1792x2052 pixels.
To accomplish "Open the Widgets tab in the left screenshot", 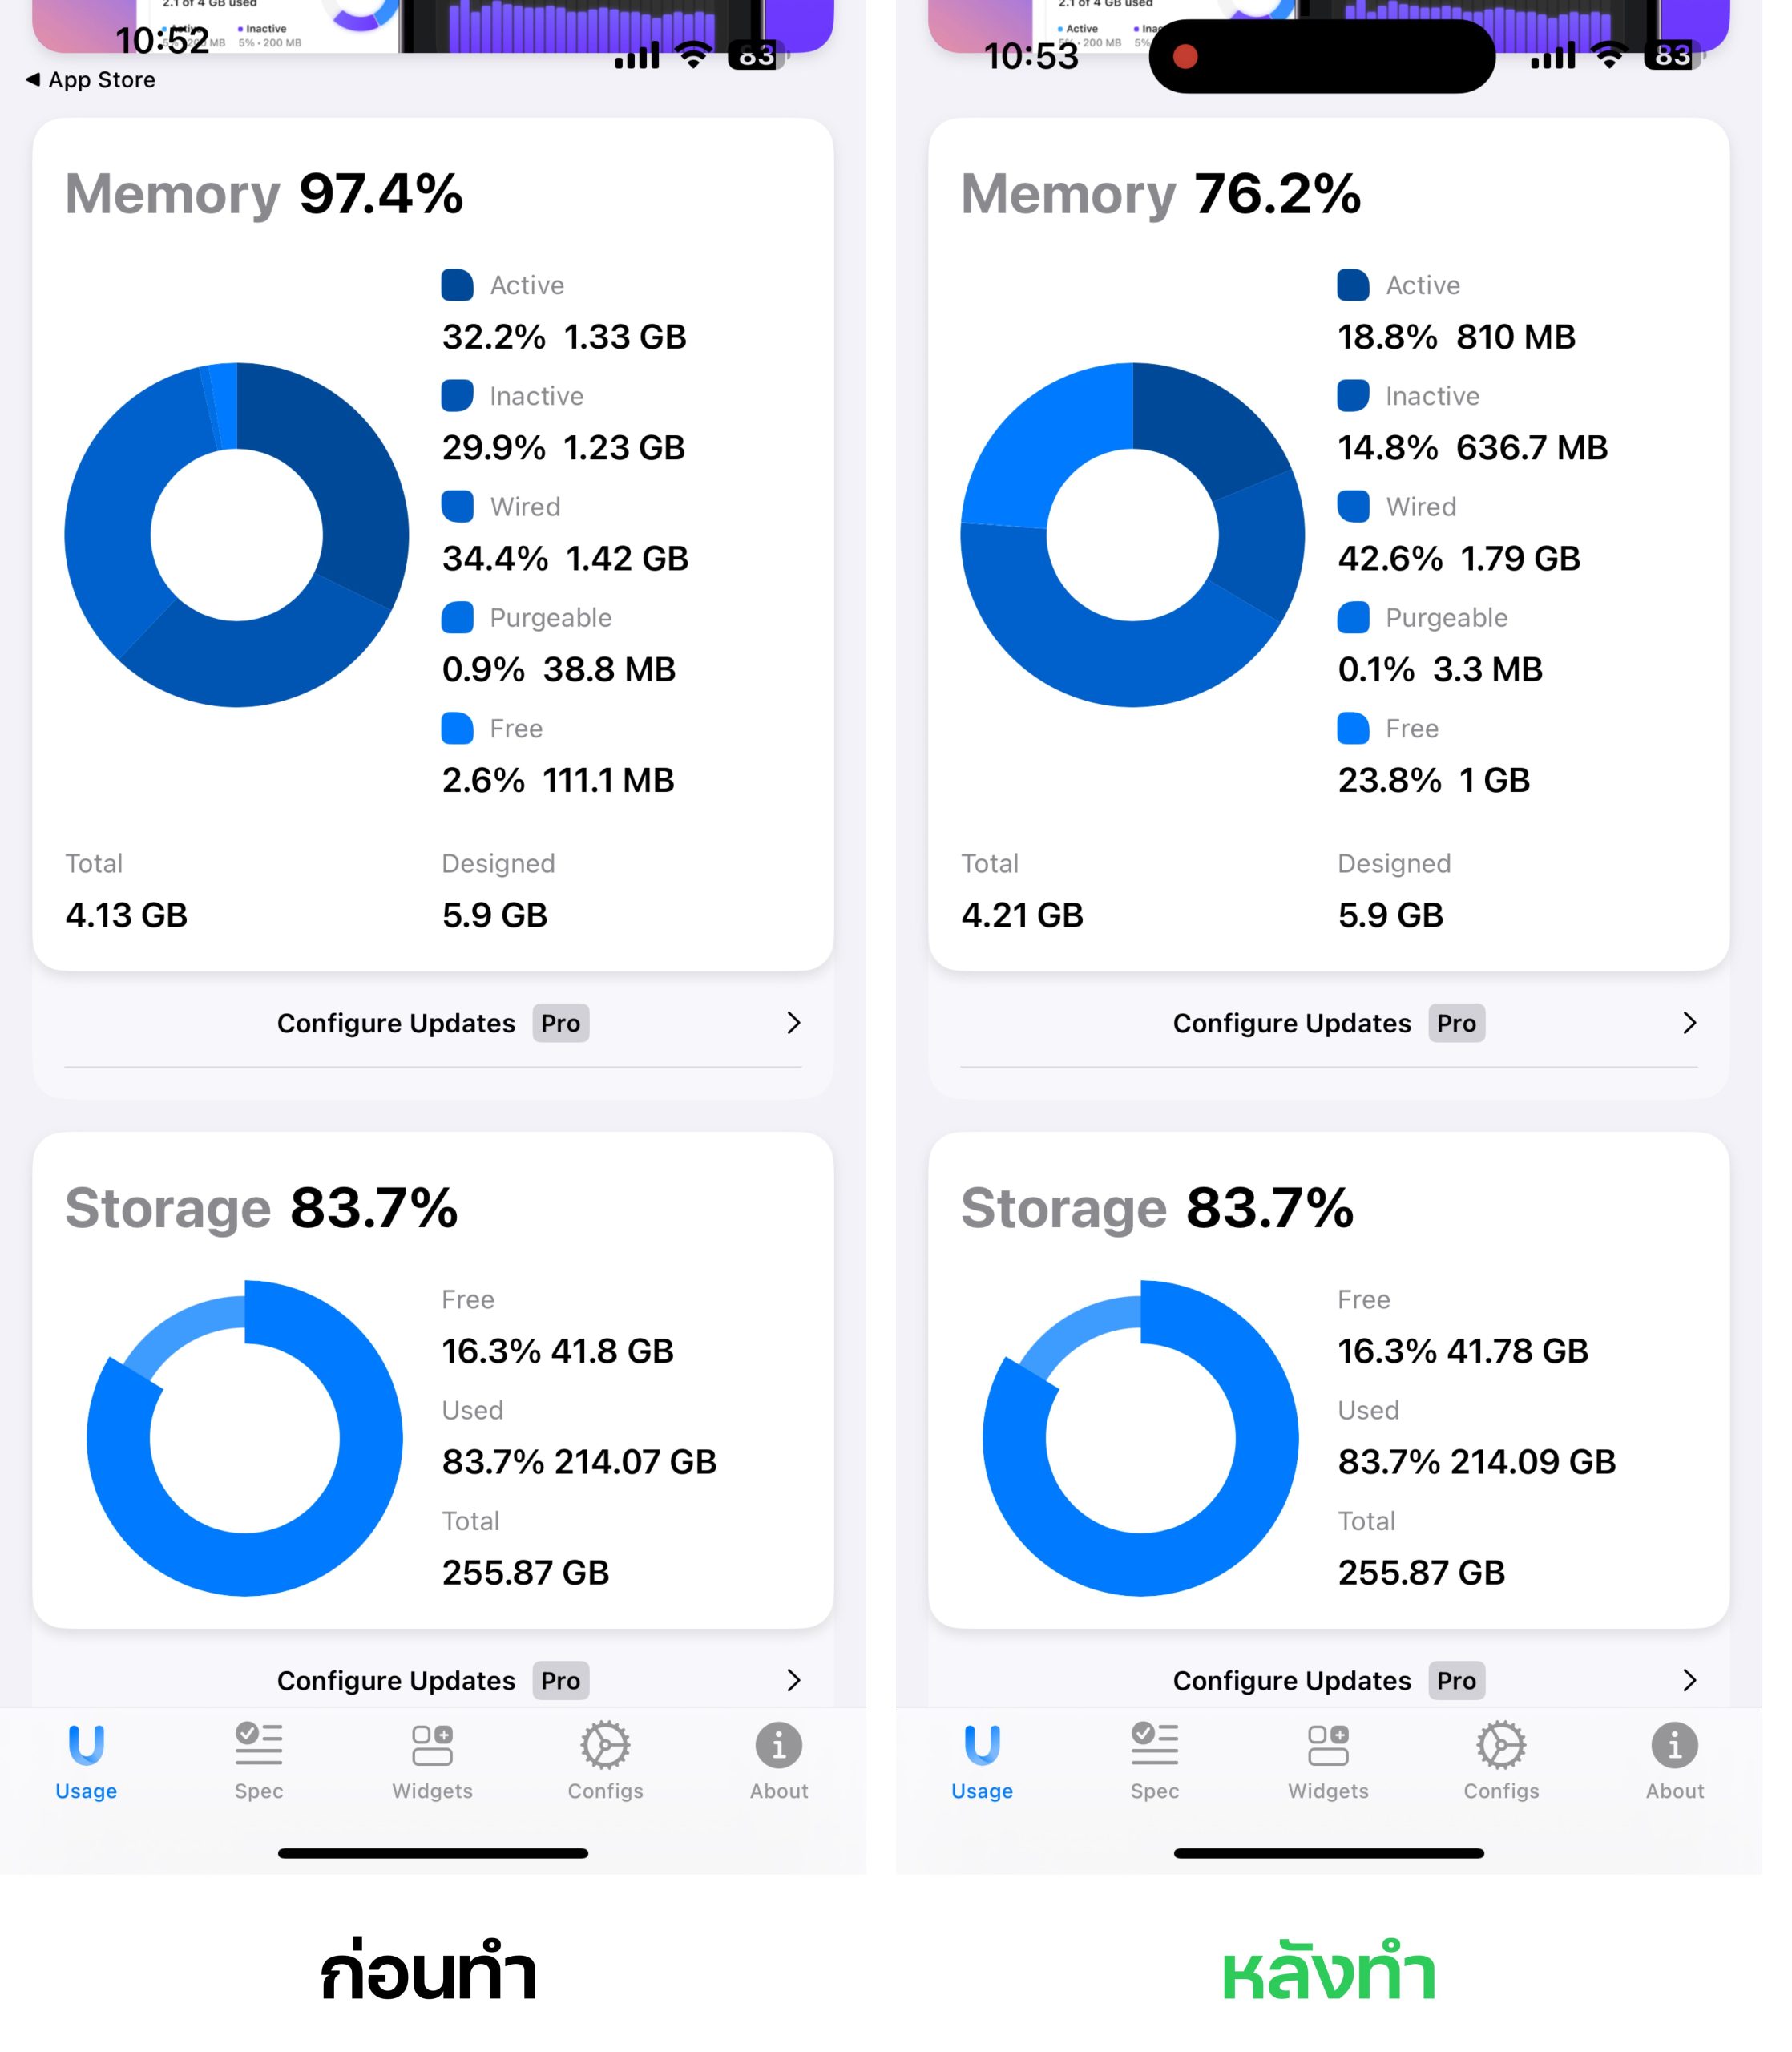I will [x=432, y=1746].
